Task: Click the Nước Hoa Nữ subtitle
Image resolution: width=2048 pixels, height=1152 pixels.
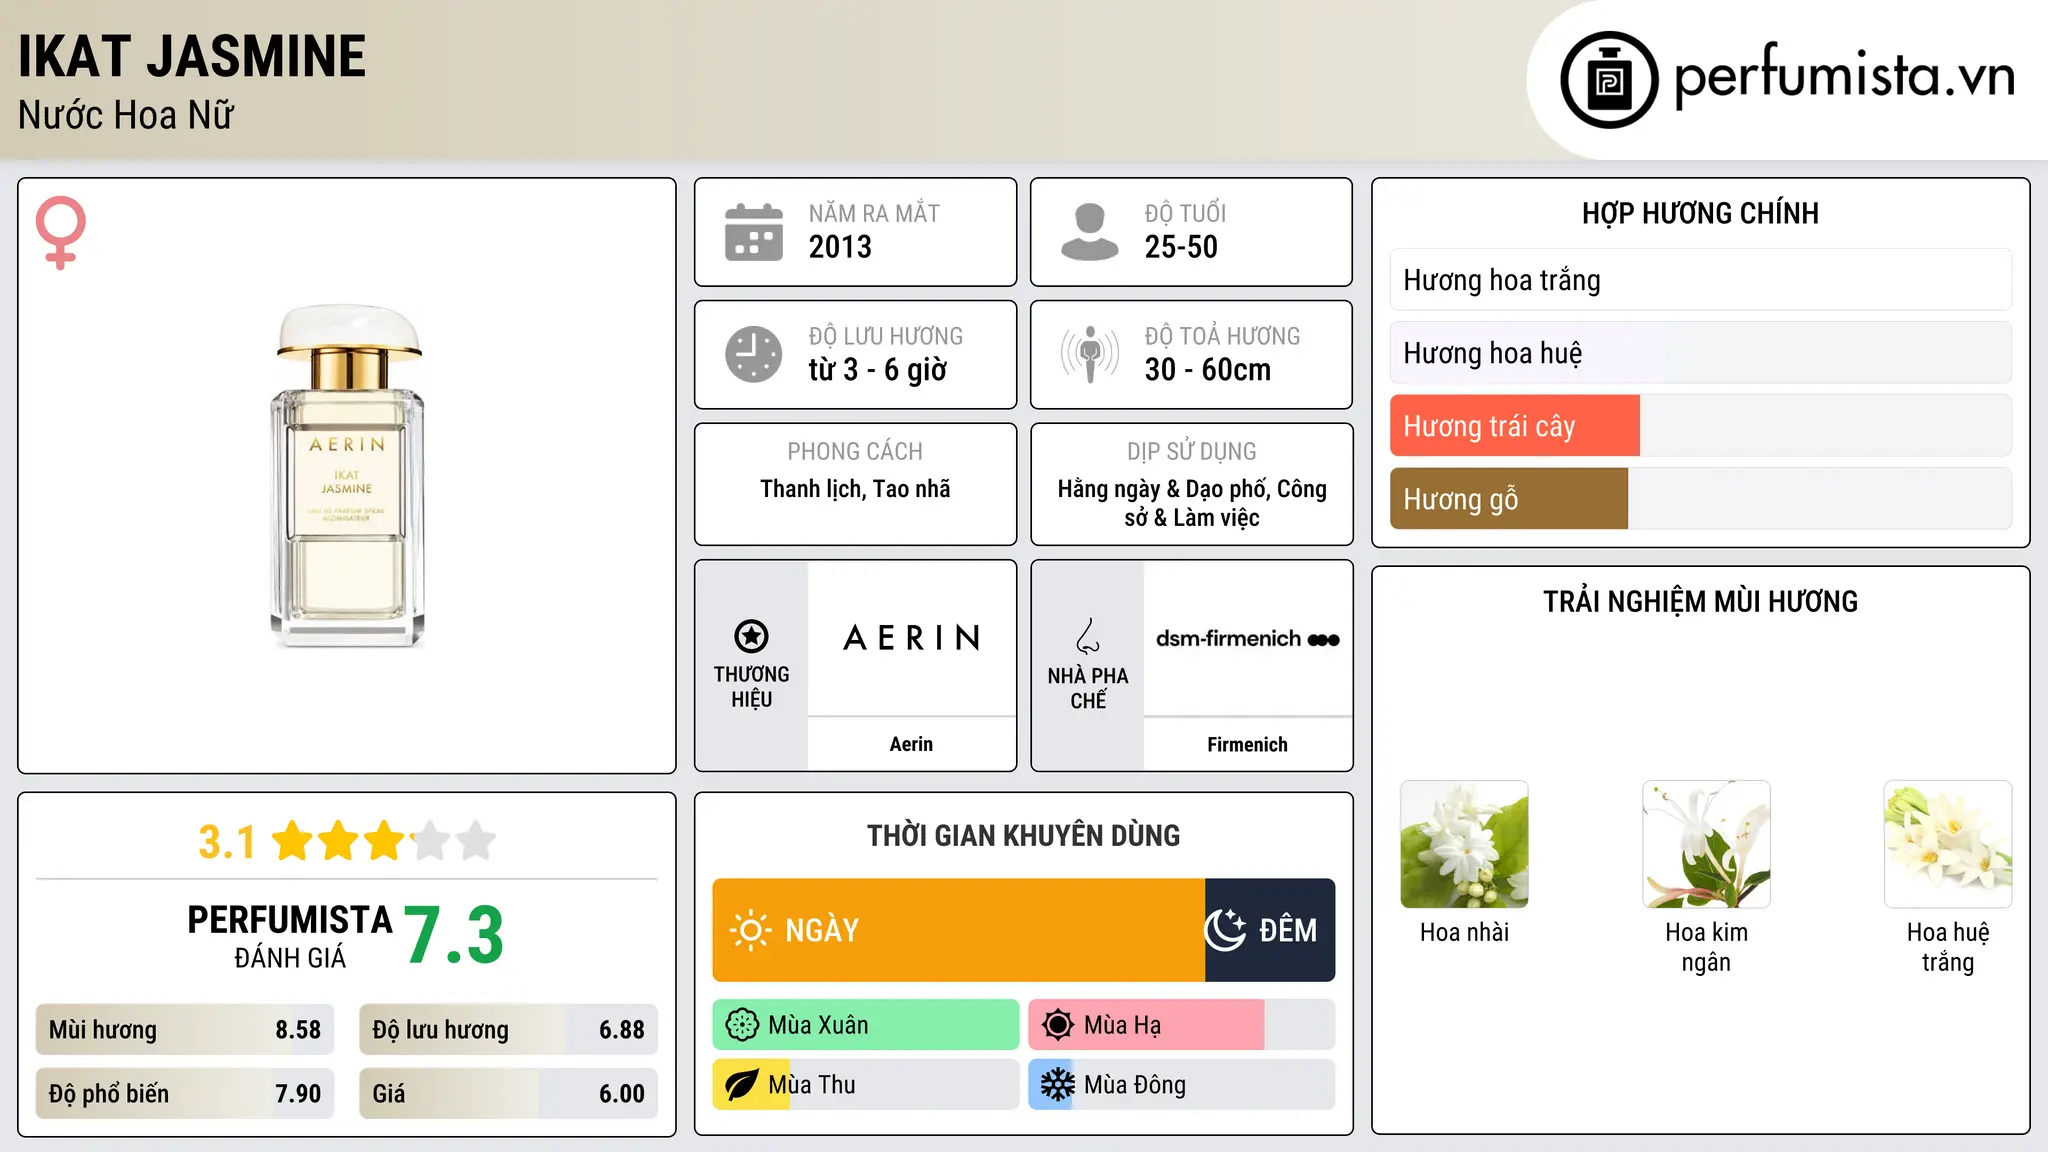Action: coord(126,115)
